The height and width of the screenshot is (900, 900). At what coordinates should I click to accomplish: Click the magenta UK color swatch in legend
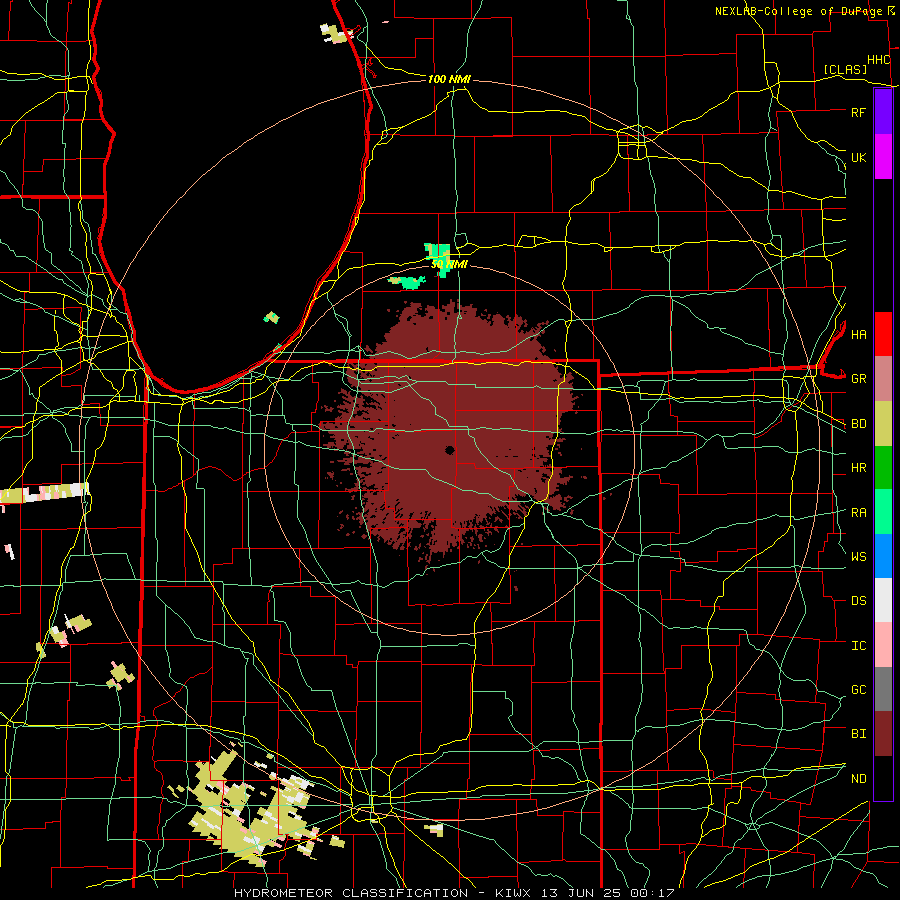[x=883, y=157]
